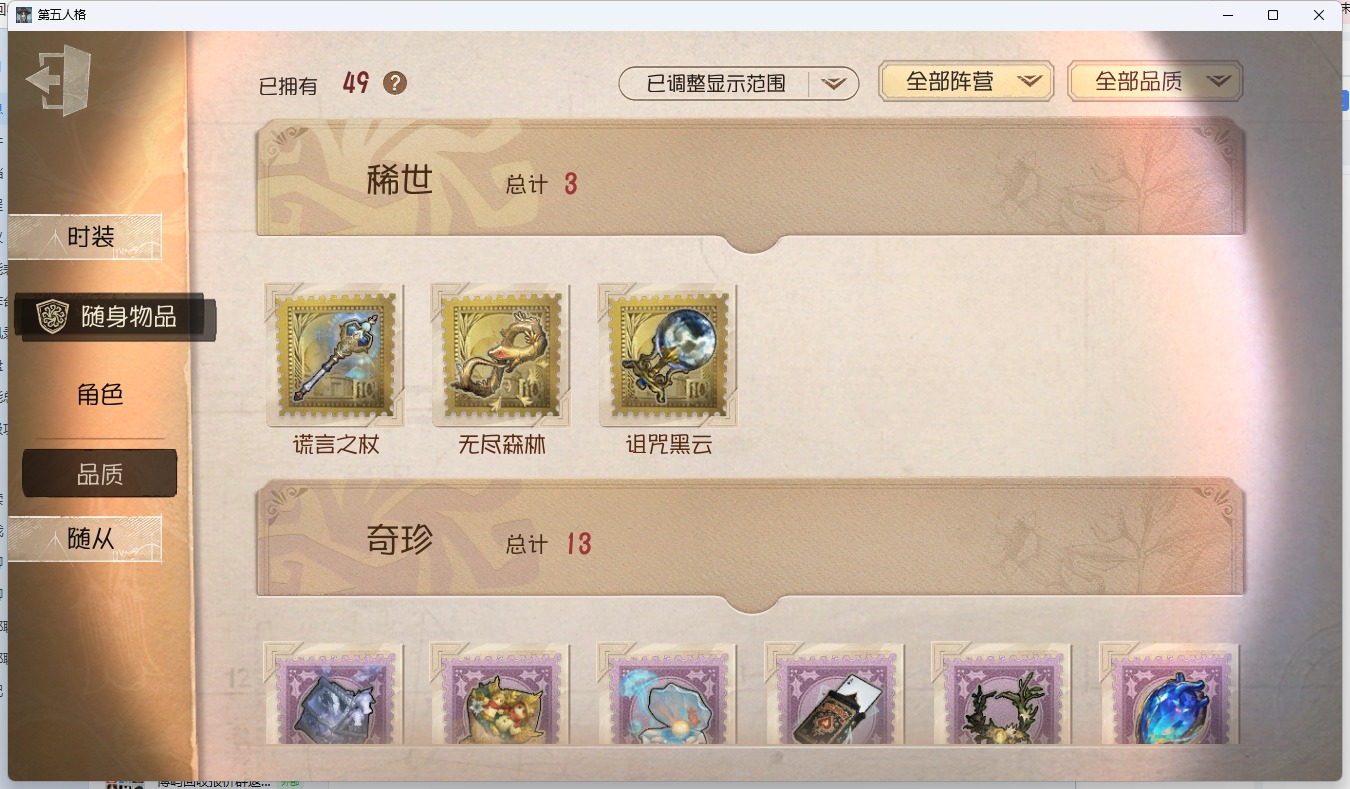Select the 诅咒黑云 crystal orb accessory
This screenshot has width=1350, height=789.
pyautogui.click(x=668, y=354)
